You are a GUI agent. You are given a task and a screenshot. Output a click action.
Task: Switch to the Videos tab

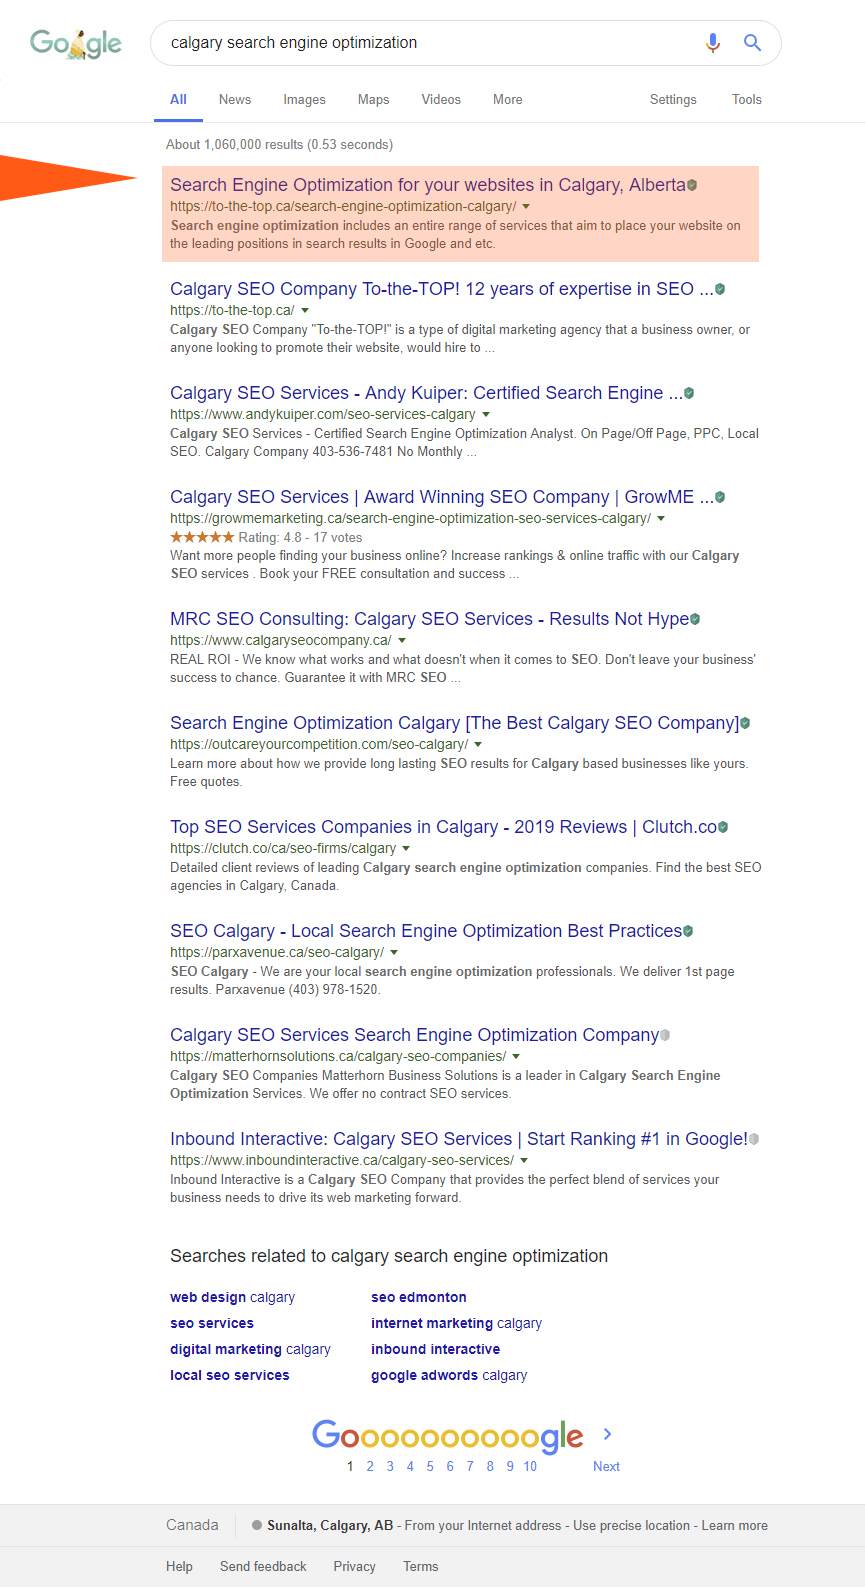tap(441, 100)
